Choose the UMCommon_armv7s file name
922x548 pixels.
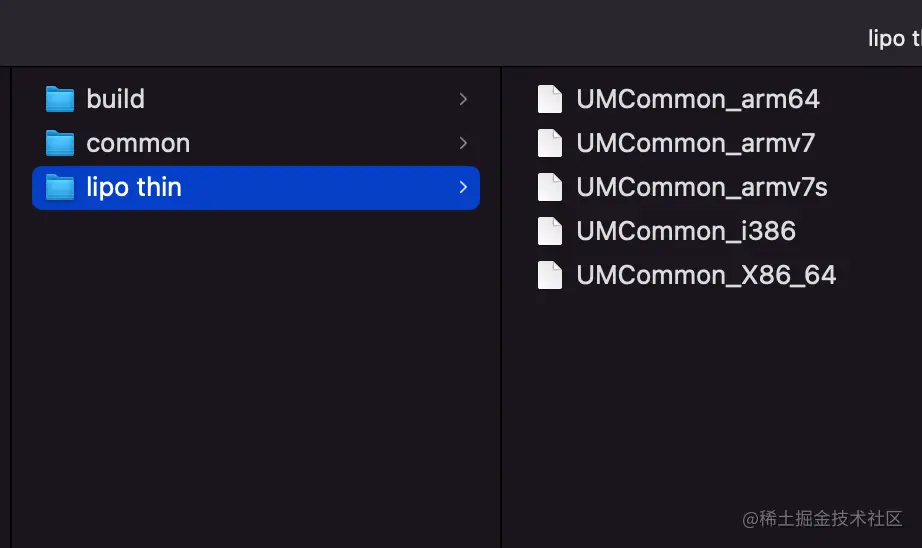[702, 187]
